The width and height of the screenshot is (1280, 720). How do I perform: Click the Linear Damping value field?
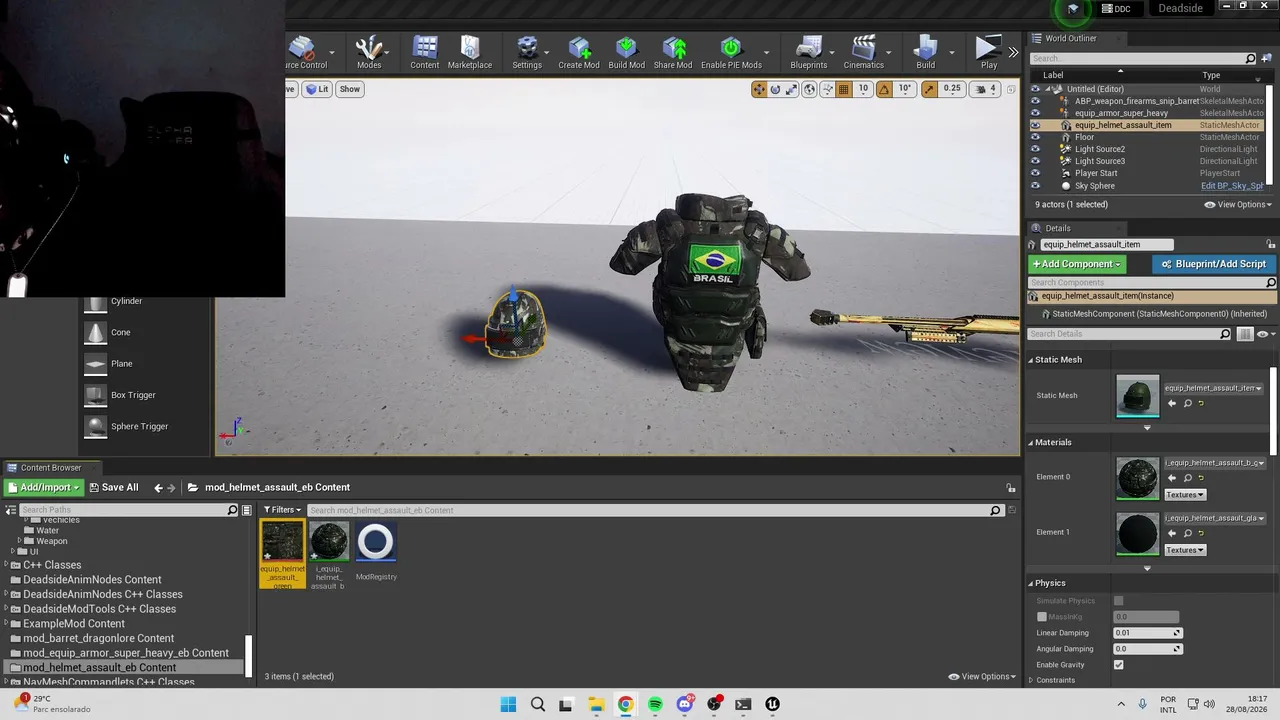[x=1147, y=633]
